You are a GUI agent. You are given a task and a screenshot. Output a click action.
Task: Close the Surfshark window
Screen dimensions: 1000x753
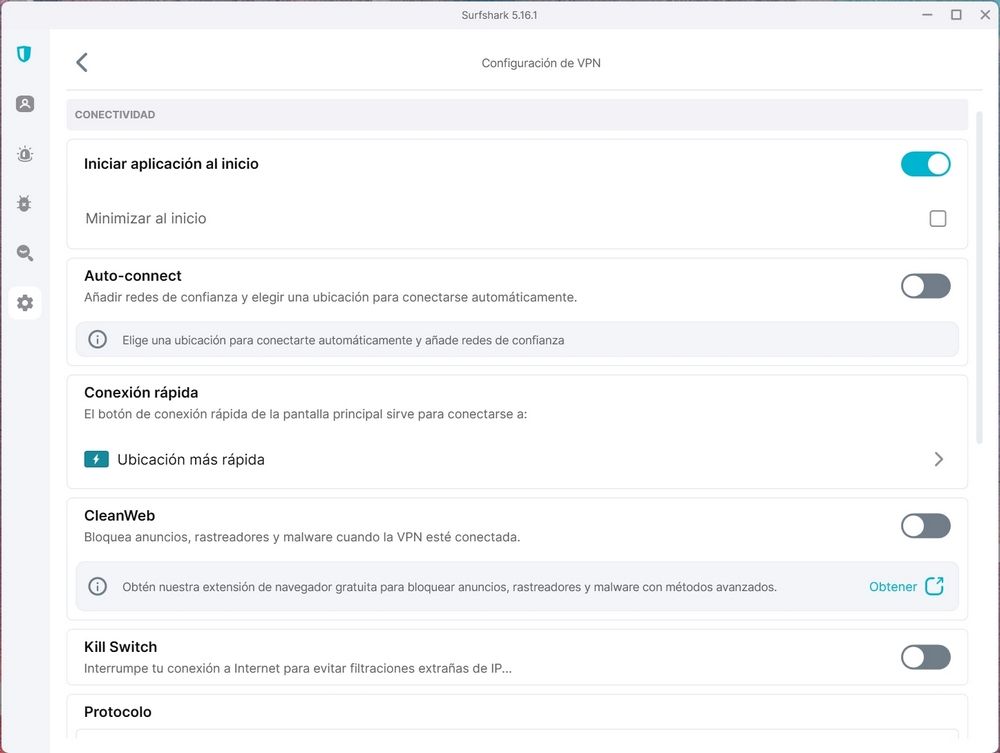point(985,15)
